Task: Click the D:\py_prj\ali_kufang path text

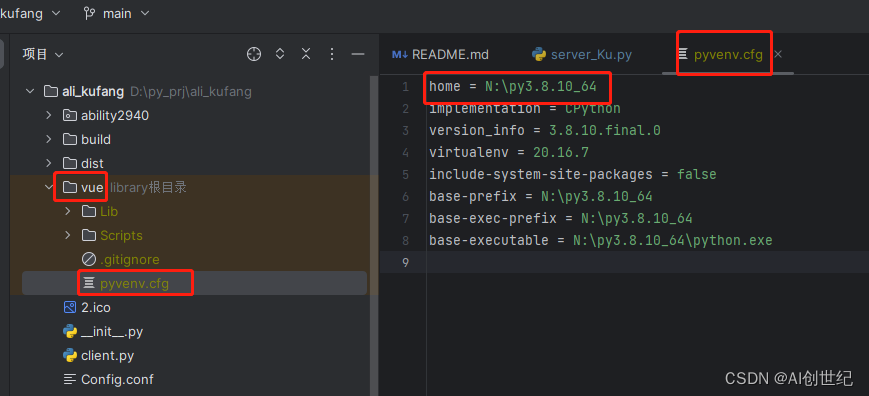Action: [191, 91]
